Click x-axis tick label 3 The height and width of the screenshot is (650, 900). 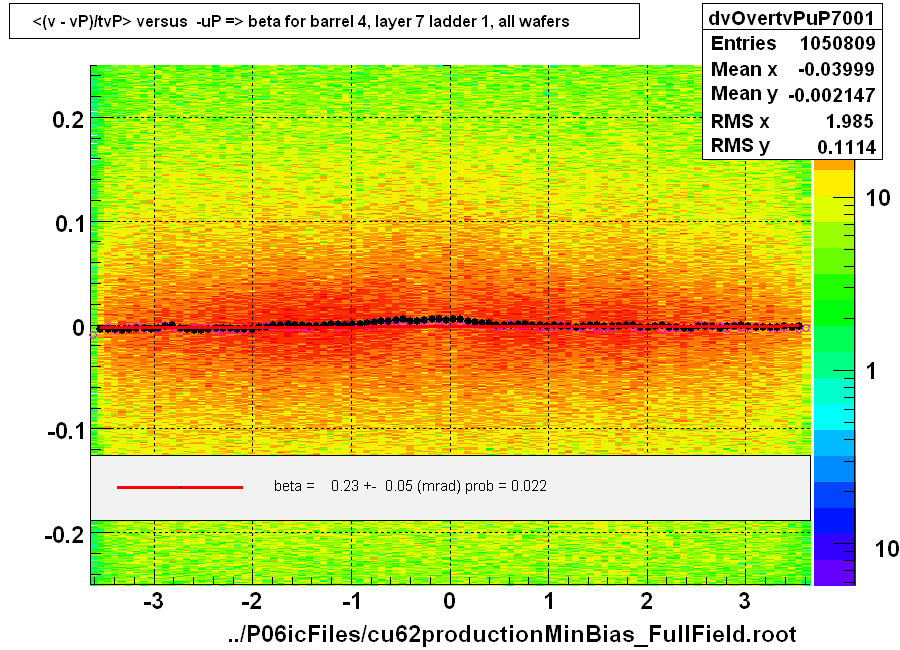(x=745, y=601)
